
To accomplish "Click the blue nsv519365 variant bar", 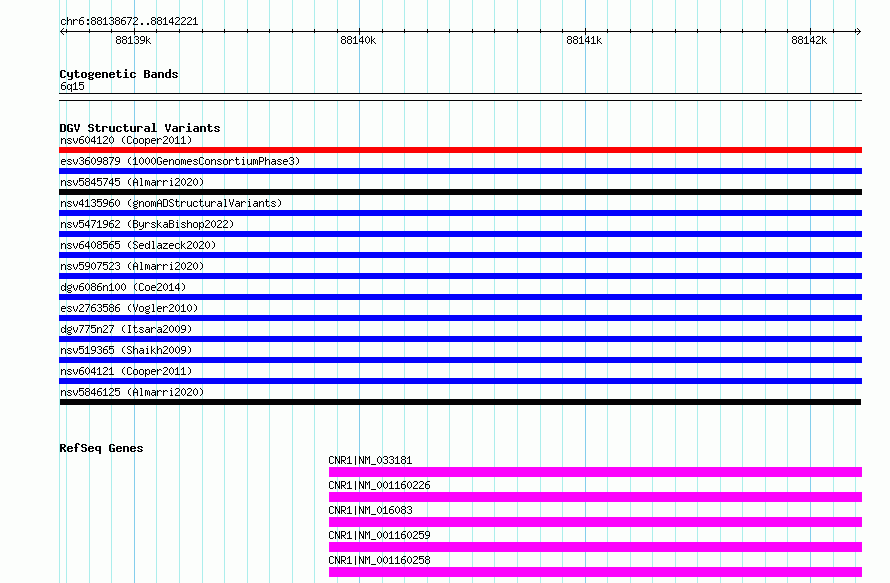I will click(x=460, y=360).
